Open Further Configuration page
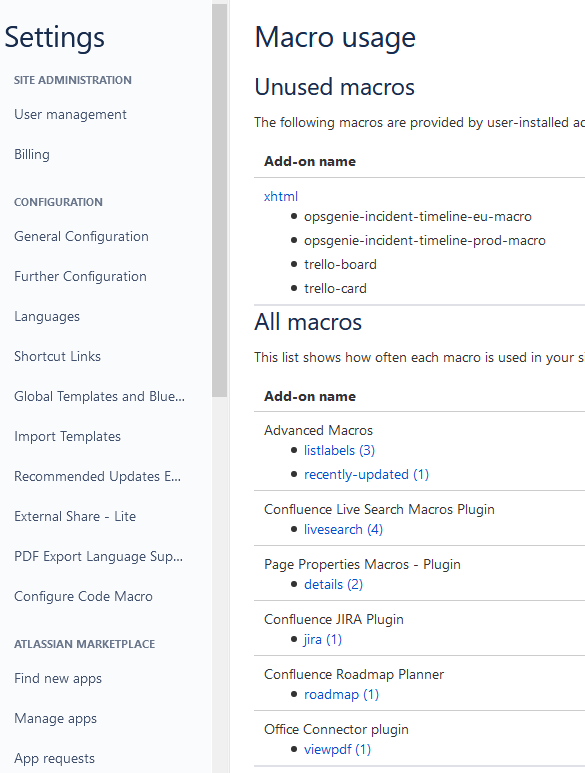 pos(80,276)
